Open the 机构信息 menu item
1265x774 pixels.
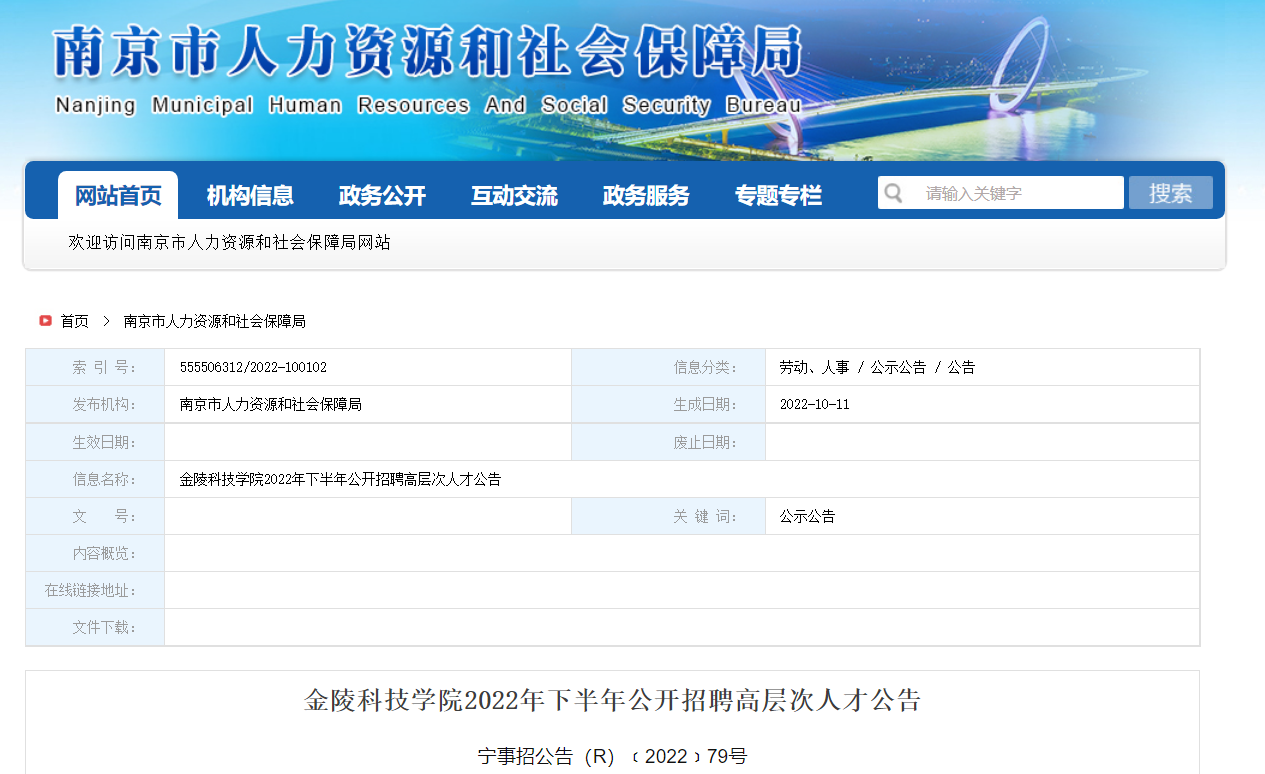250,196
